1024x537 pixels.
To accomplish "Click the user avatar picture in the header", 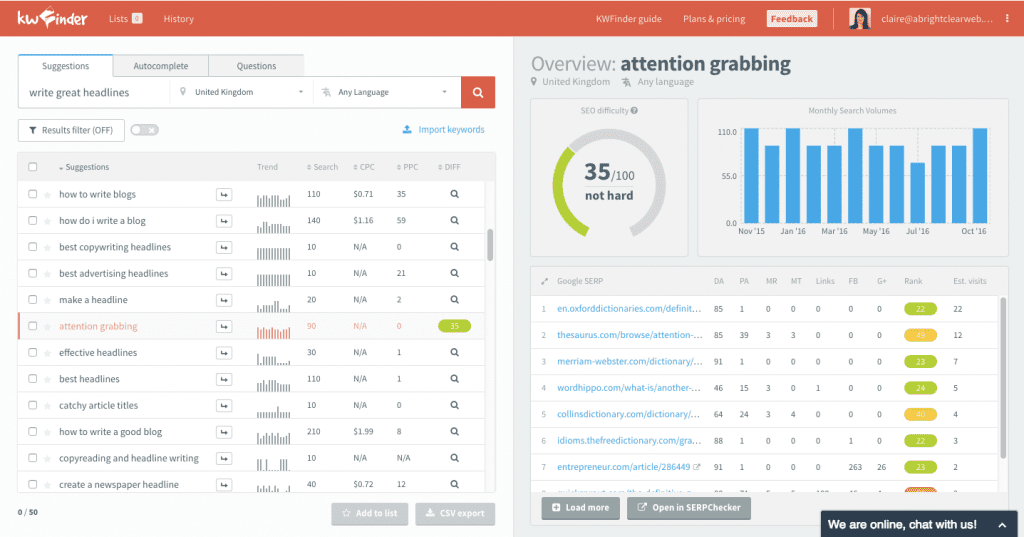I will tap(860, 19).
